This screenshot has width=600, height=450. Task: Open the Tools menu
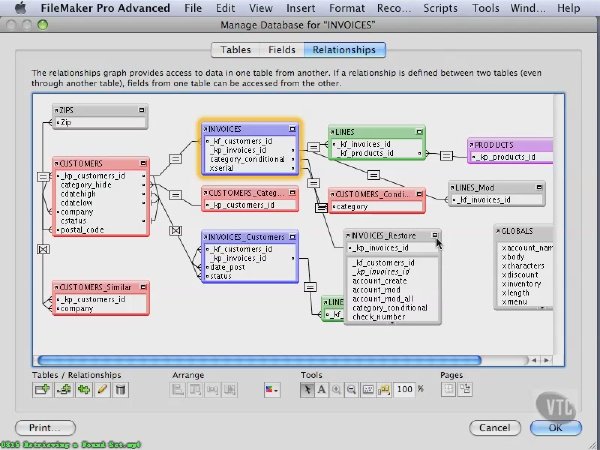pyautogui.click(x=486, y=8)
